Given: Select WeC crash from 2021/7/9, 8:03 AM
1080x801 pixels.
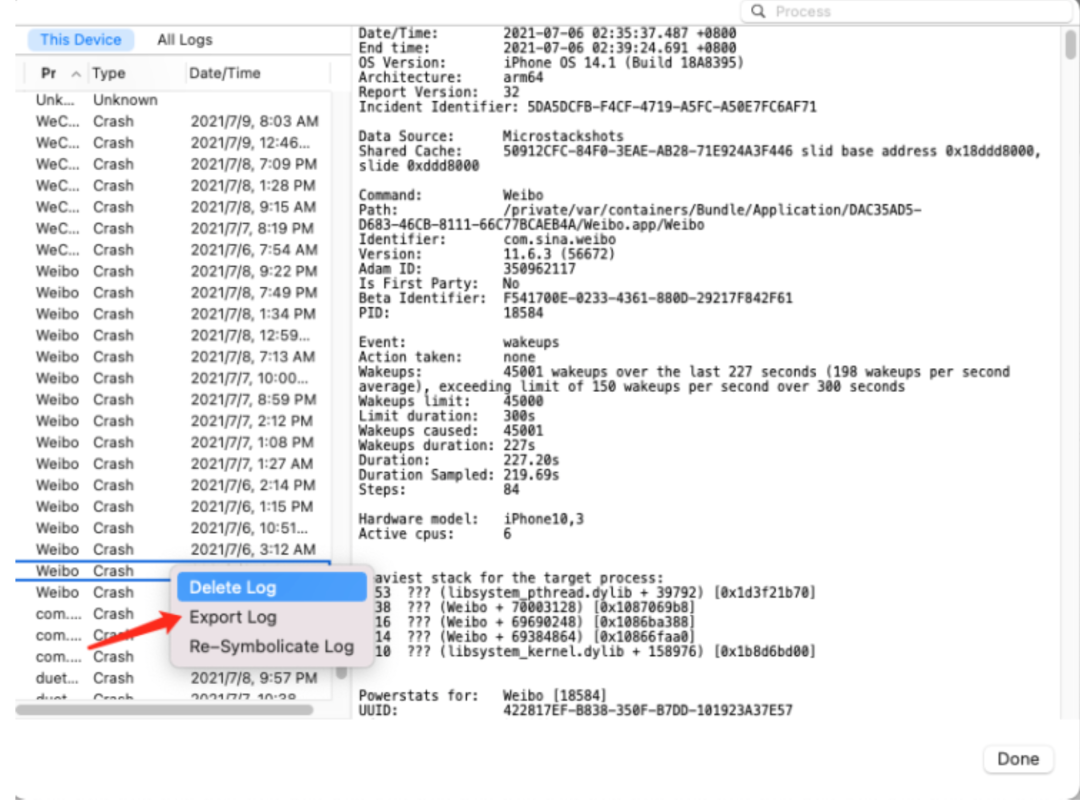Looking at the screenshot, I should 173,121.
